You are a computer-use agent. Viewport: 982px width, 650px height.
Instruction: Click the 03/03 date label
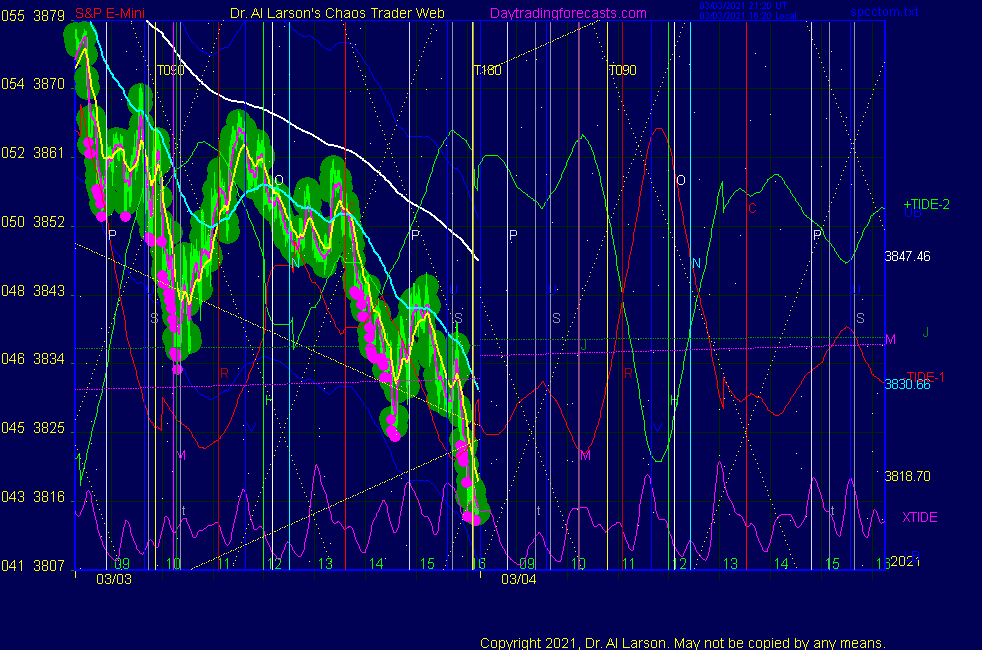coord(113,578)
